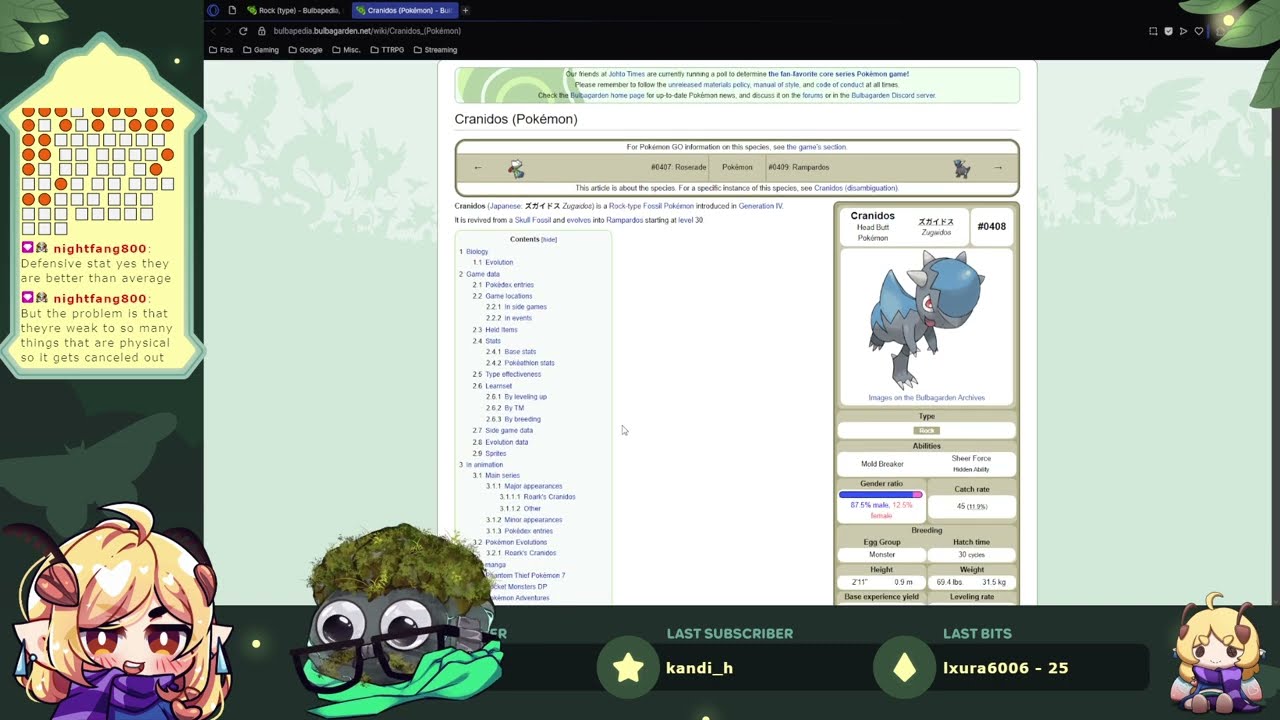This screenshot has width=1280, height=720.
Task: Open the manual of style link
Action: coord(776,85)
